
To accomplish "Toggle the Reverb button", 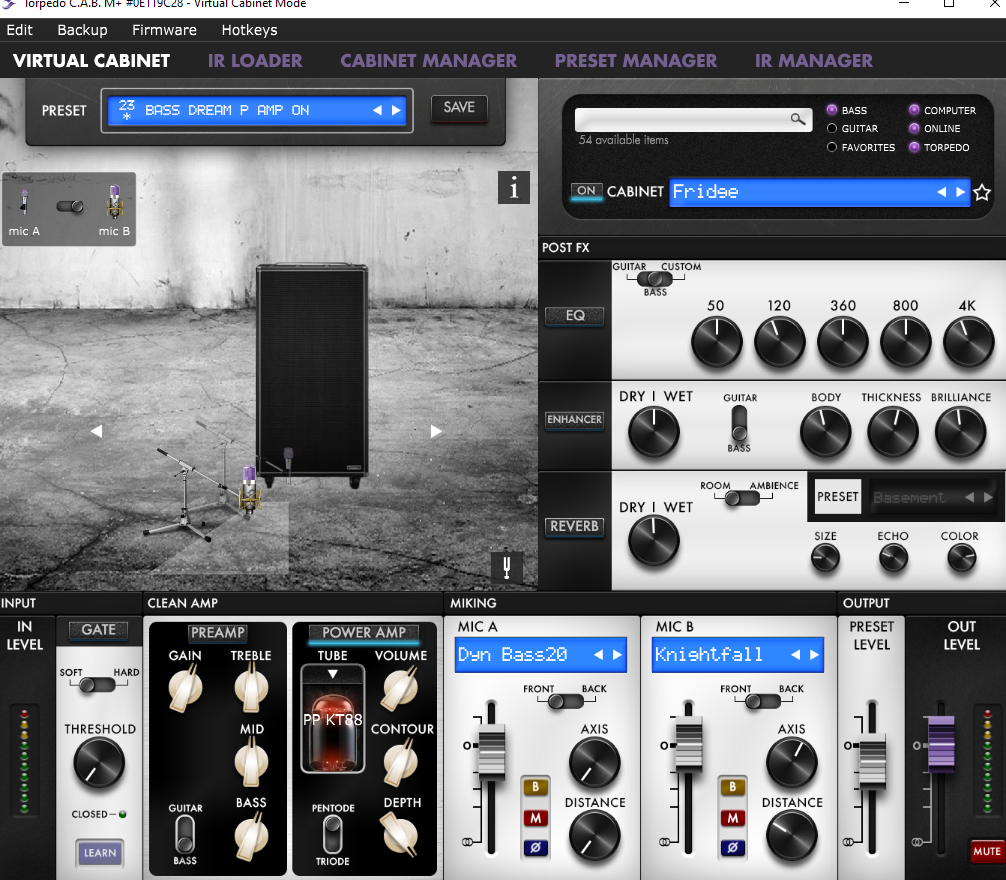I will [574, 527].
